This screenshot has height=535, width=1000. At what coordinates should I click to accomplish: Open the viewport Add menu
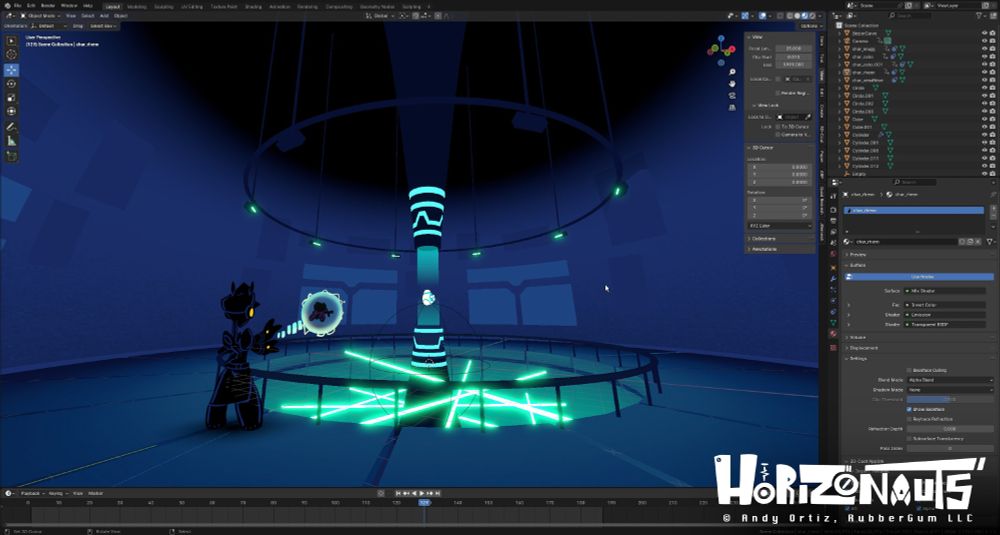coord(103,15)
